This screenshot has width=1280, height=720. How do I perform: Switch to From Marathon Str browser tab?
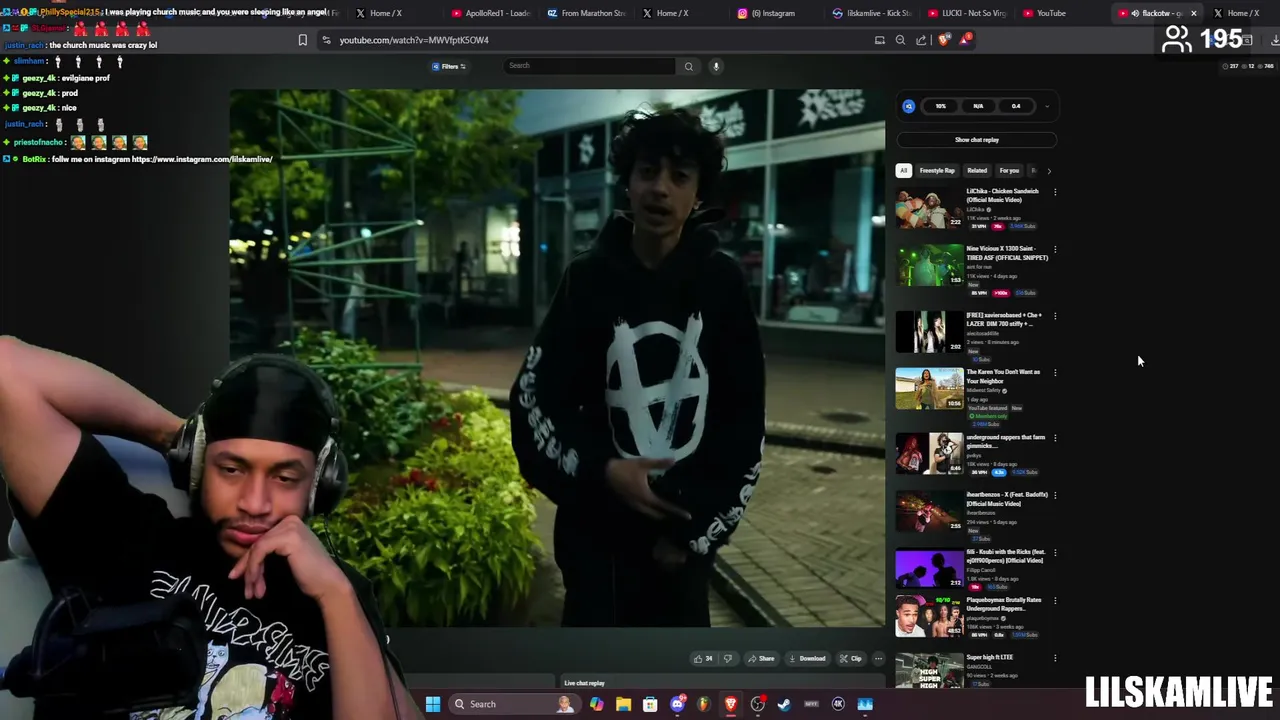(x=586, y=13)
